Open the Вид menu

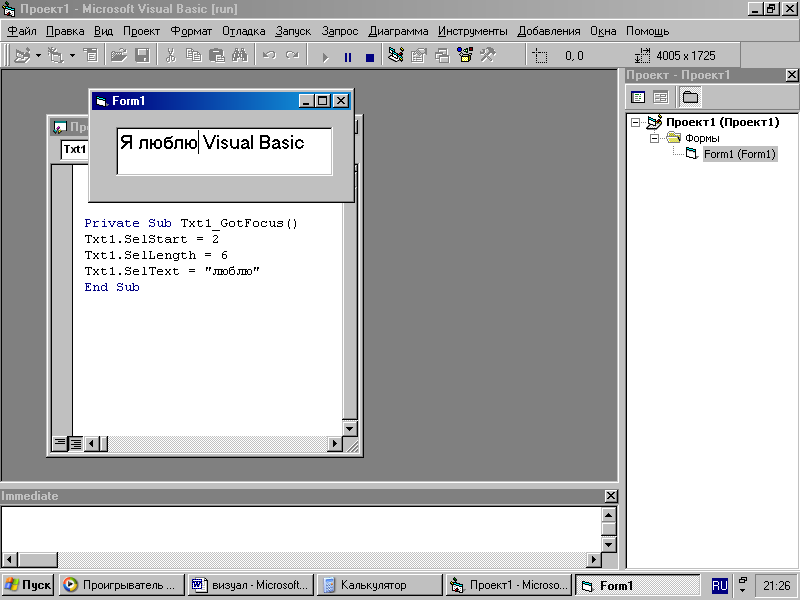pos(104,31)
